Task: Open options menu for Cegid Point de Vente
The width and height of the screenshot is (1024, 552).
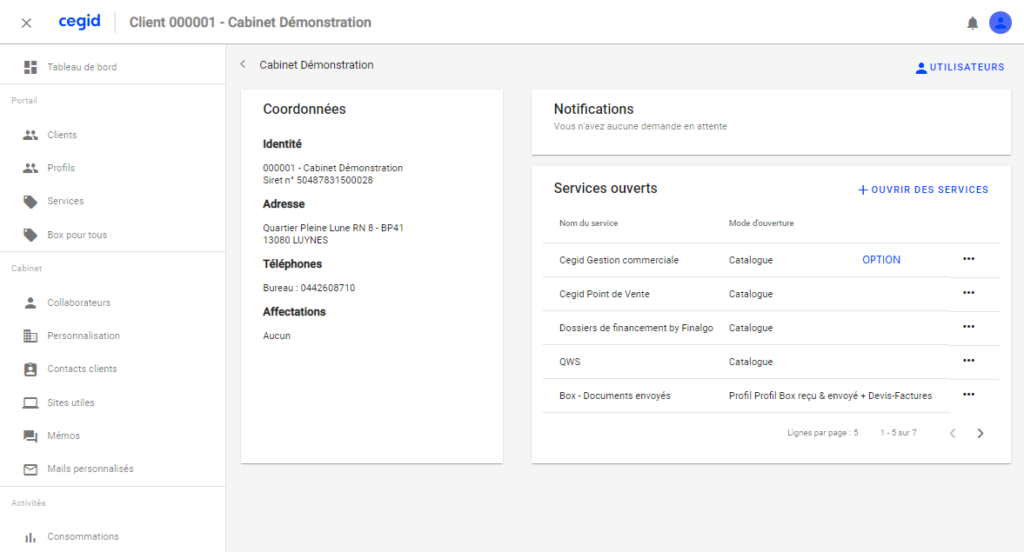Action: coord(968,293)
